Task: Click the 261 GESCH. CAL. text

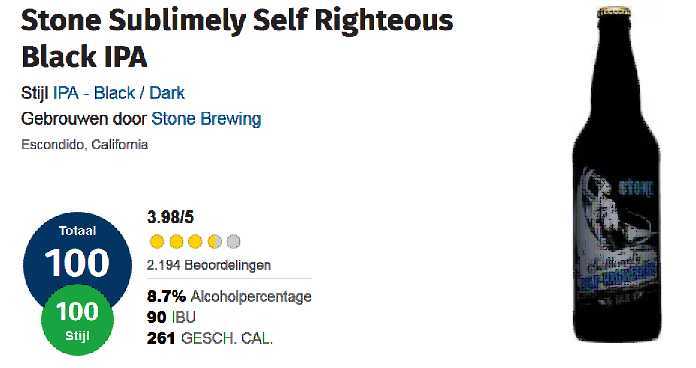Action: pos(210,339)
